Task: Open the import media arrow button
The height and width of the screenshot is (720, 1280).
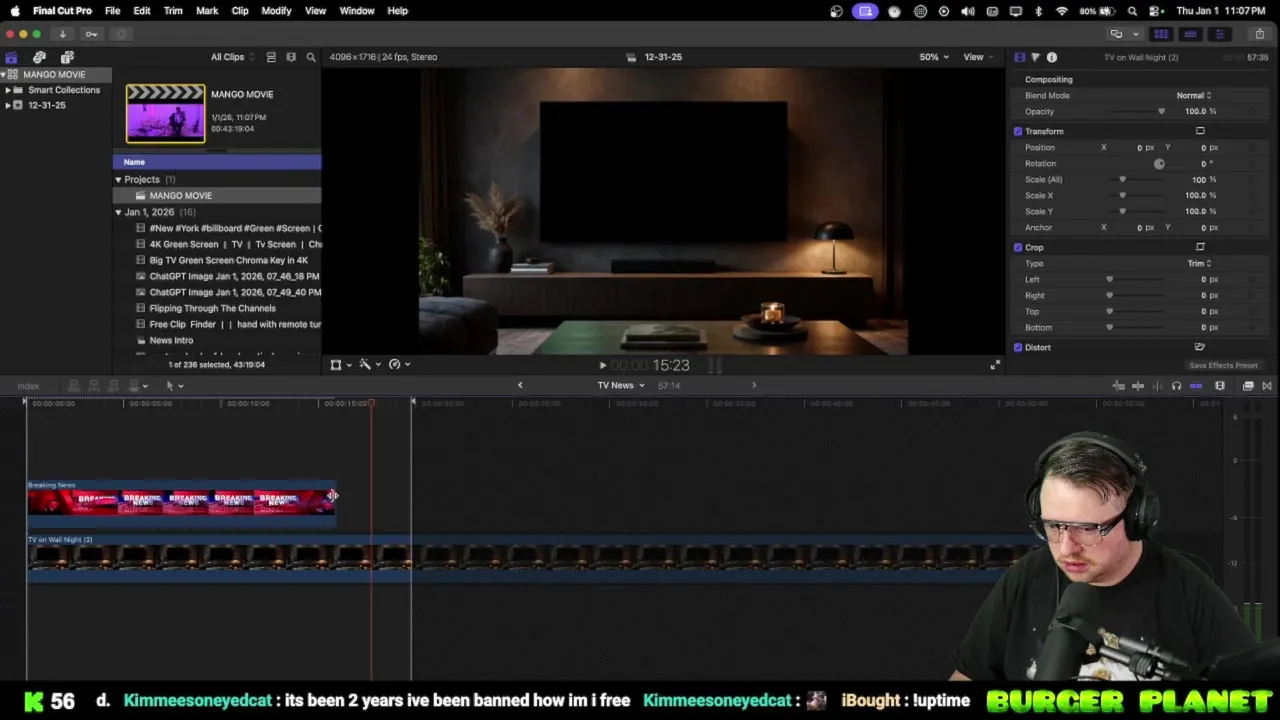Action: click(x=62, y=34)
